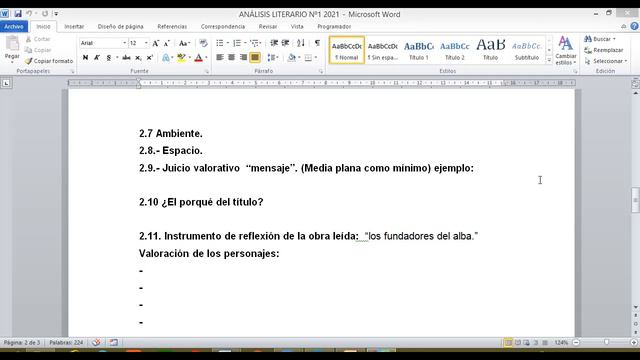
Task: Shrink font size with decrease button
Action: 167,43
